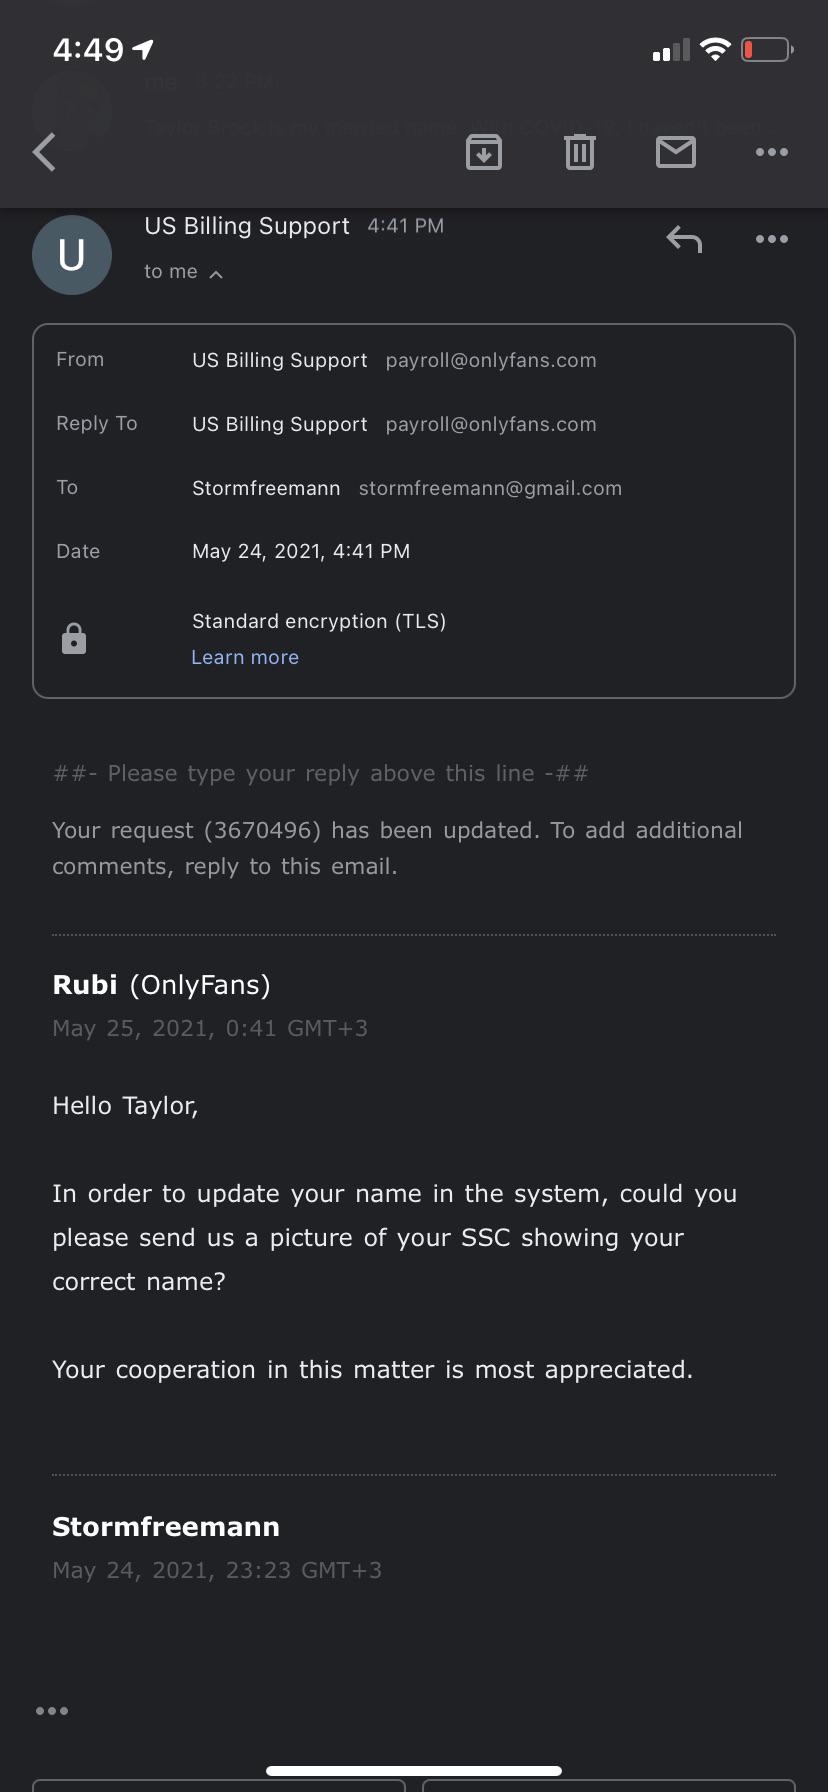Tap the Stormfreemann comment header

point(166,1527)
